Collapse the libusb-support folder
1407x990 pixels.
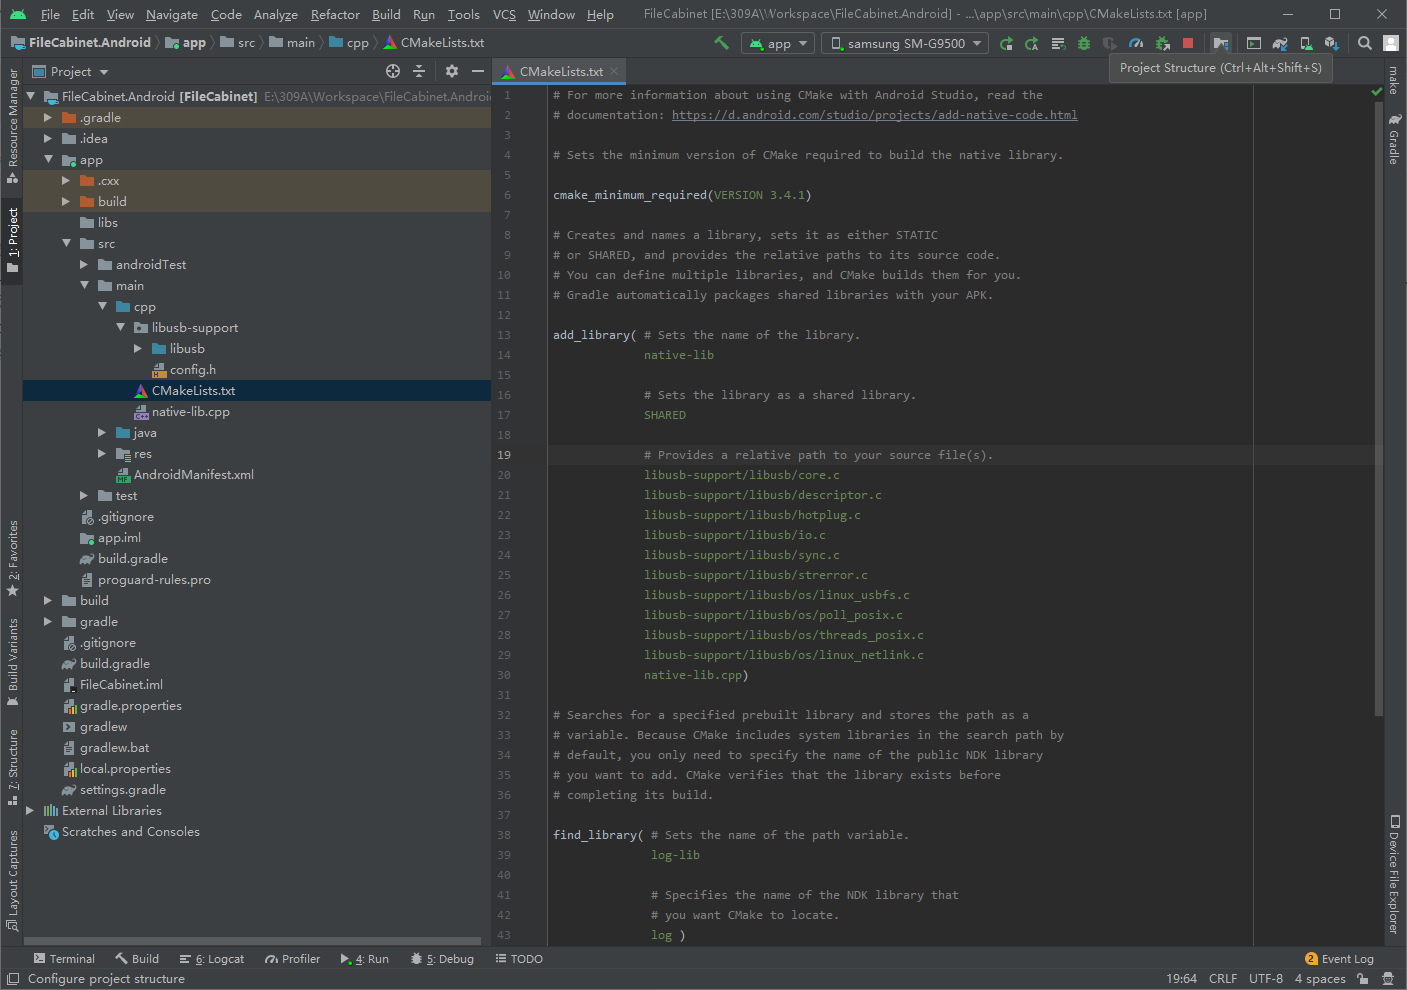120,327
